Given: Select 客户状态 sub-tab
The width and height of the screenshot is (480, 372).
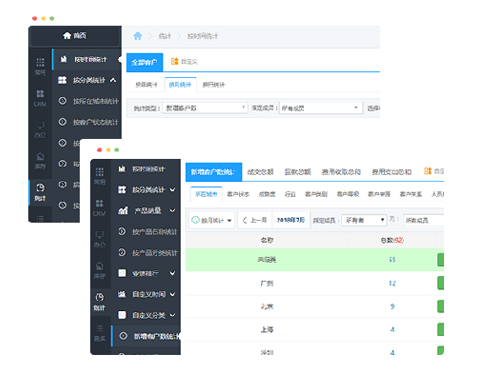Looking at the screenshot, I should 238,194.
